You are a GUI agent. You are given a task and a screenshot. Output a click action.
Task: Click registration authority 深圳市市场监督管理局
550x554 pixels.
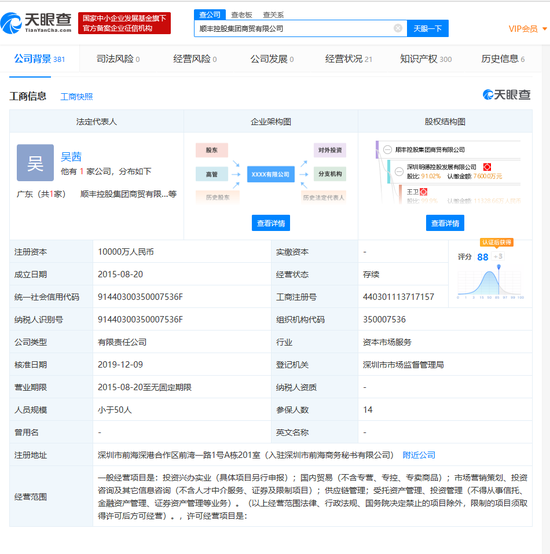click(403, 365)
